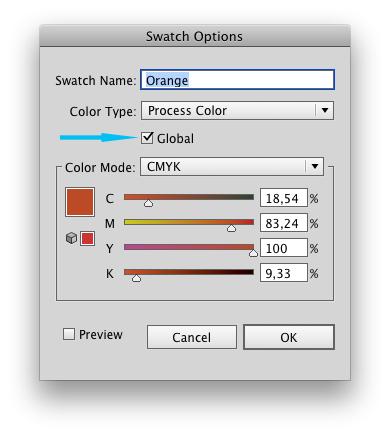Click the out-of-gamut cube warning icon
The width and height of the screenshot is (390, 435).
click(x=71, y=238)
